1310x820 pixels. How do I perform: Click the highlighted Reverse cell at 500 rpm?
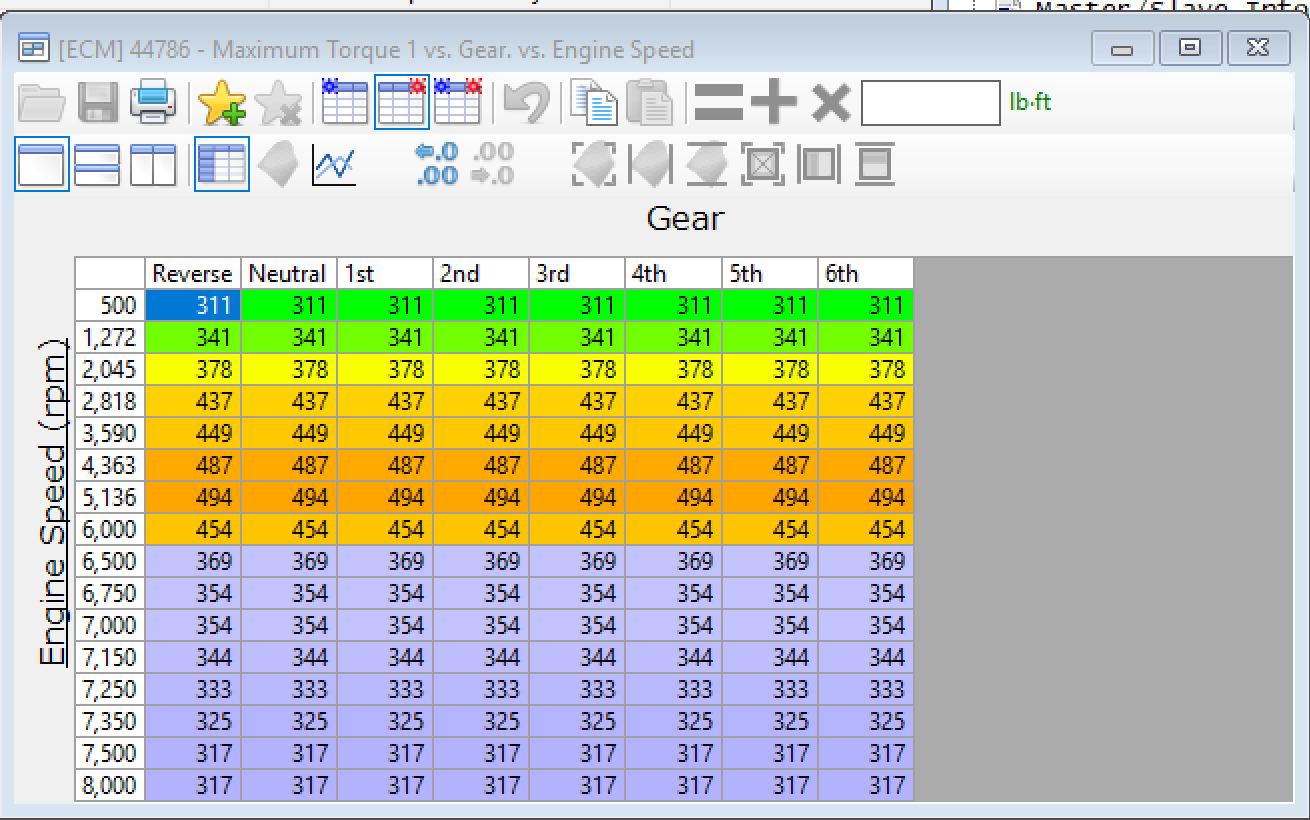(193, 305)
